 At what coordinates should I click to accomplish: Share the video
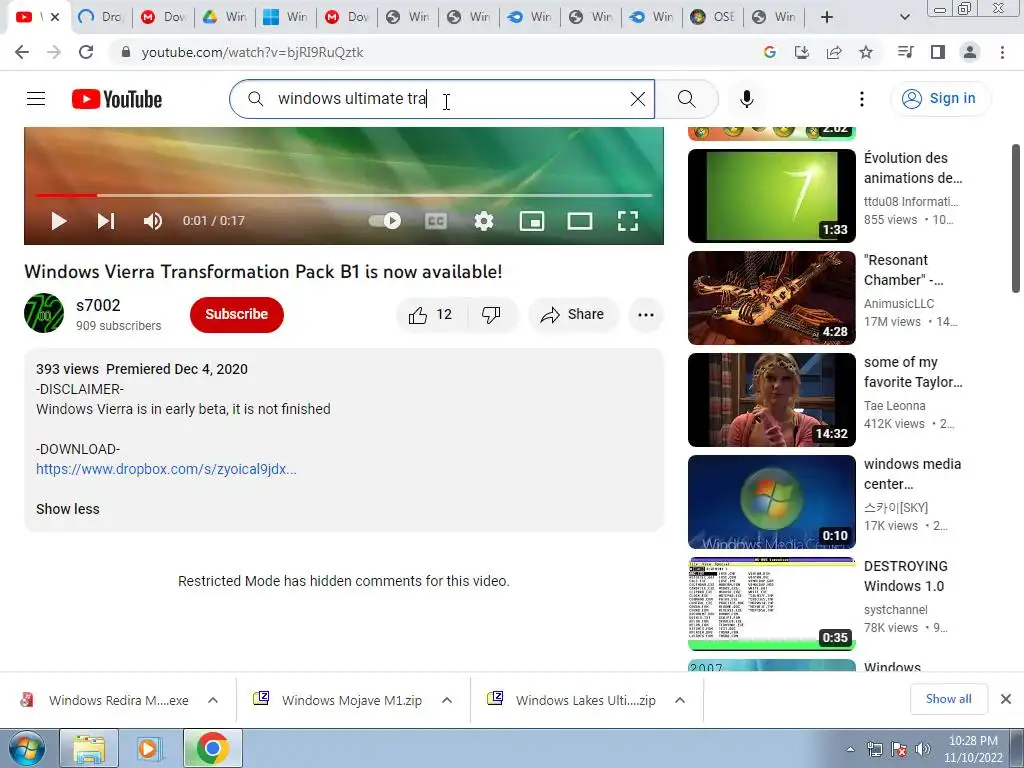[x=573, y=315]
